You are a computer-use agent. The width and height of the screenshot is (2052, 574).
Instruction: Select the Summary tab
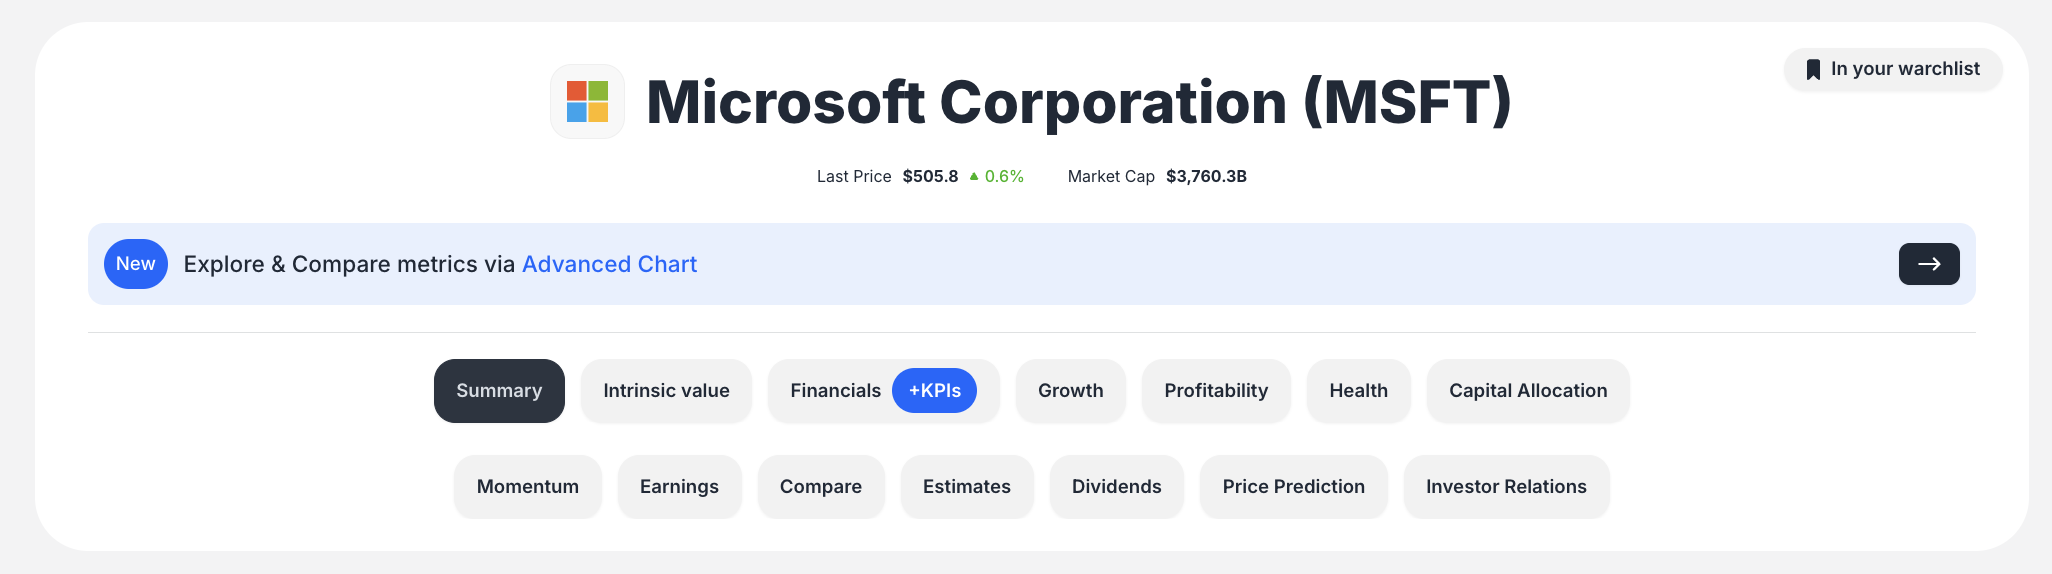(499, 391)
